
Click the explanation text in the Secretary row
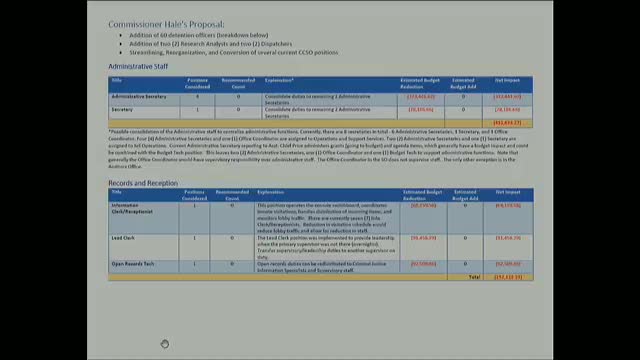[318, 113]
